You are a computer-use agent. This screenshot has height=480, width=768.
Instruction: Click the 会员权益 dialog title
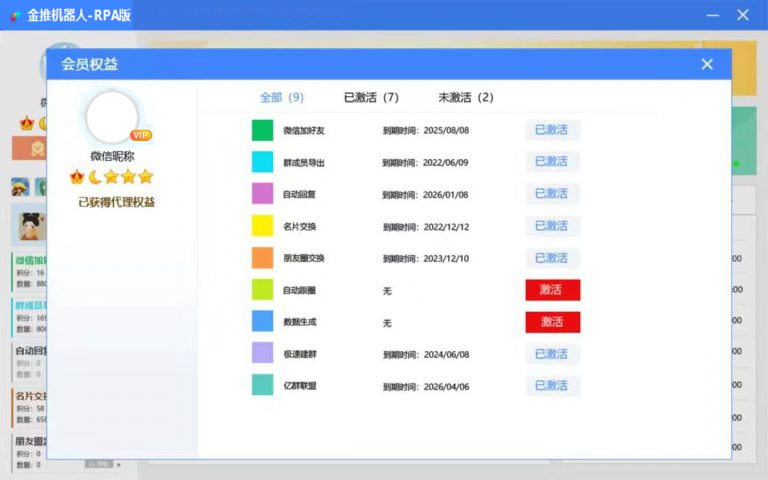point(89,64)
